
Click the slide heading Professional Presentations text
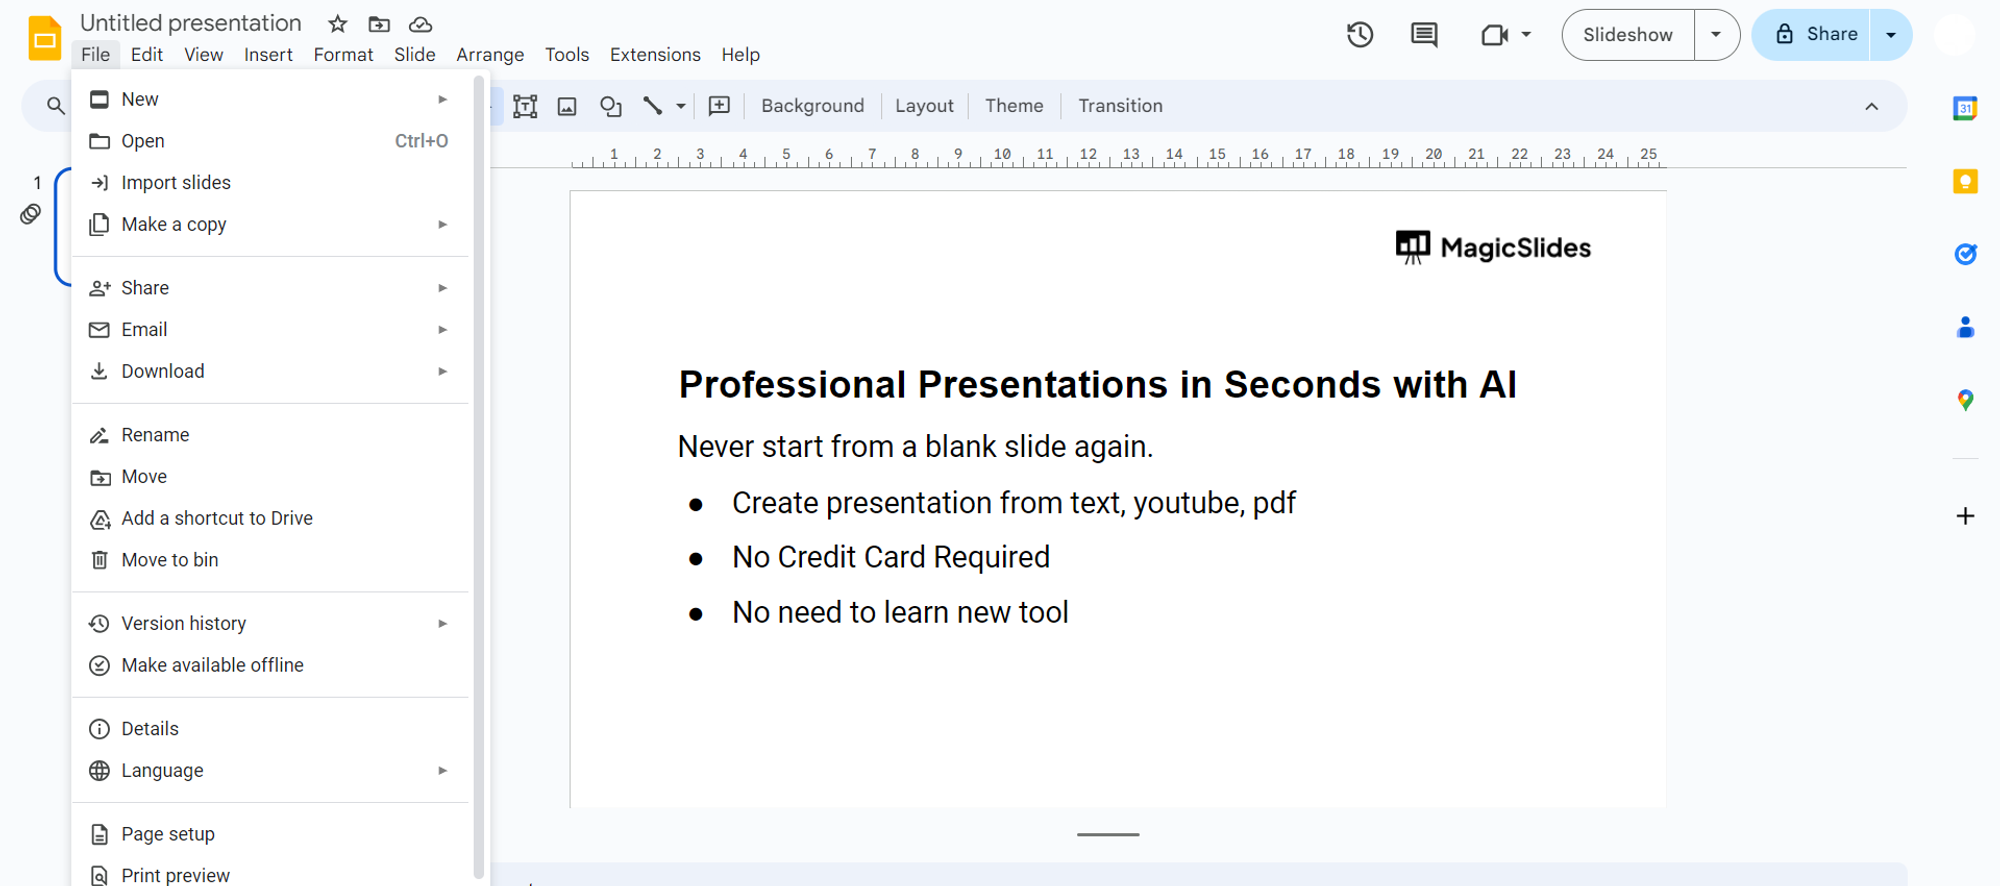pyautogui.click(x=1097, y=385)
